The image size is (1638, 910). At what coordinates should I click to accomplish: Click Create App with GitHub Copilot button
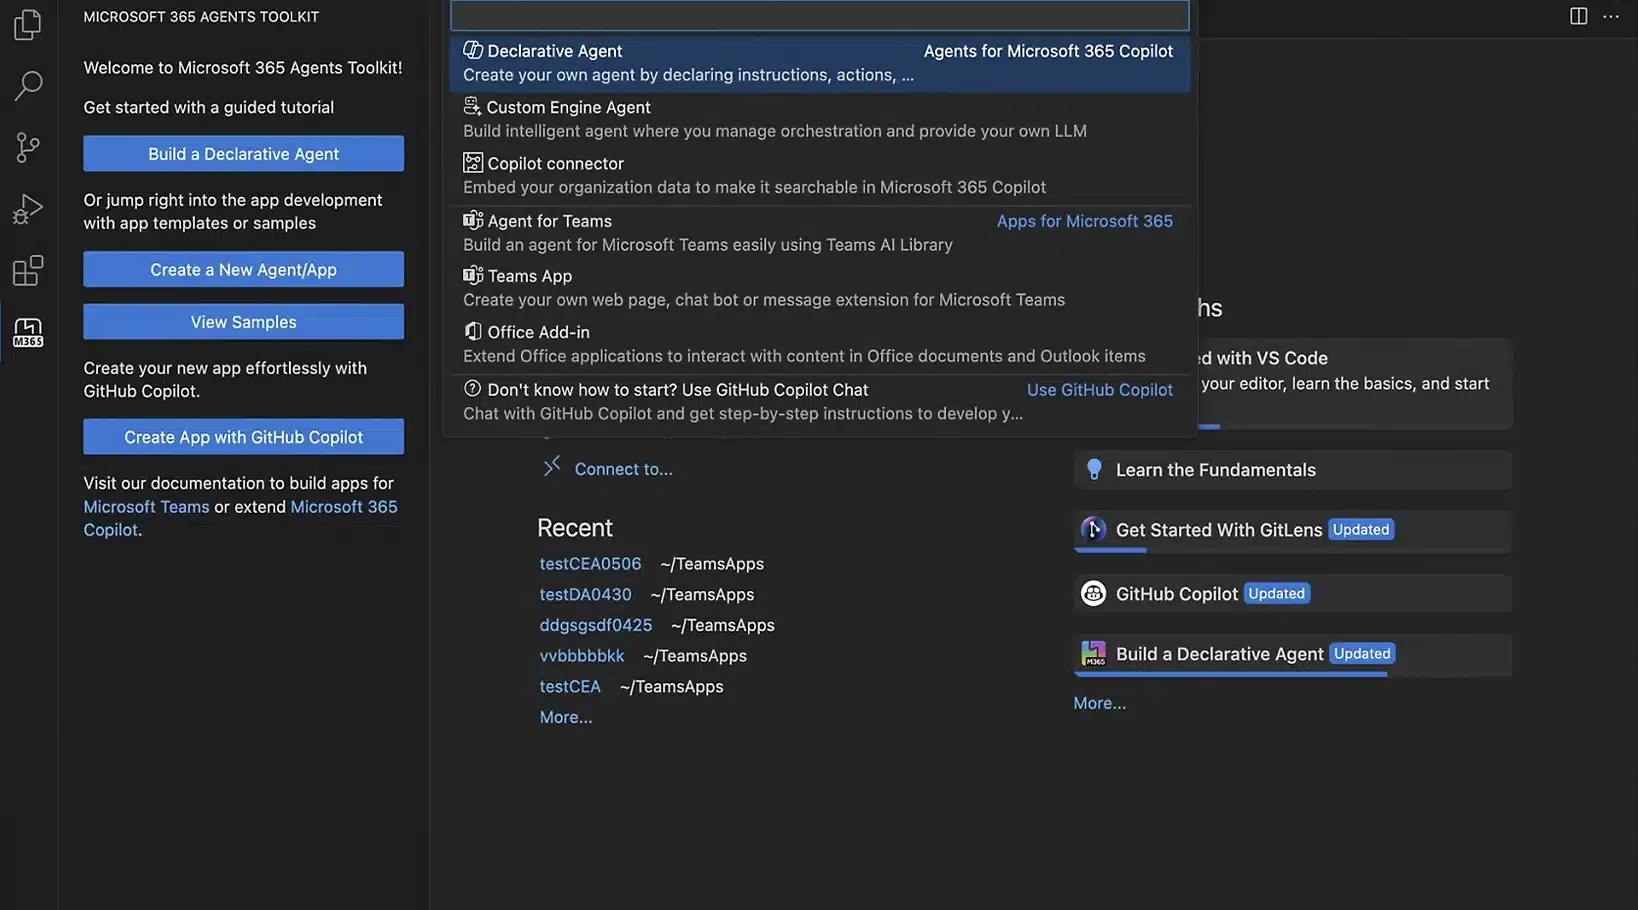click(243, 437)
